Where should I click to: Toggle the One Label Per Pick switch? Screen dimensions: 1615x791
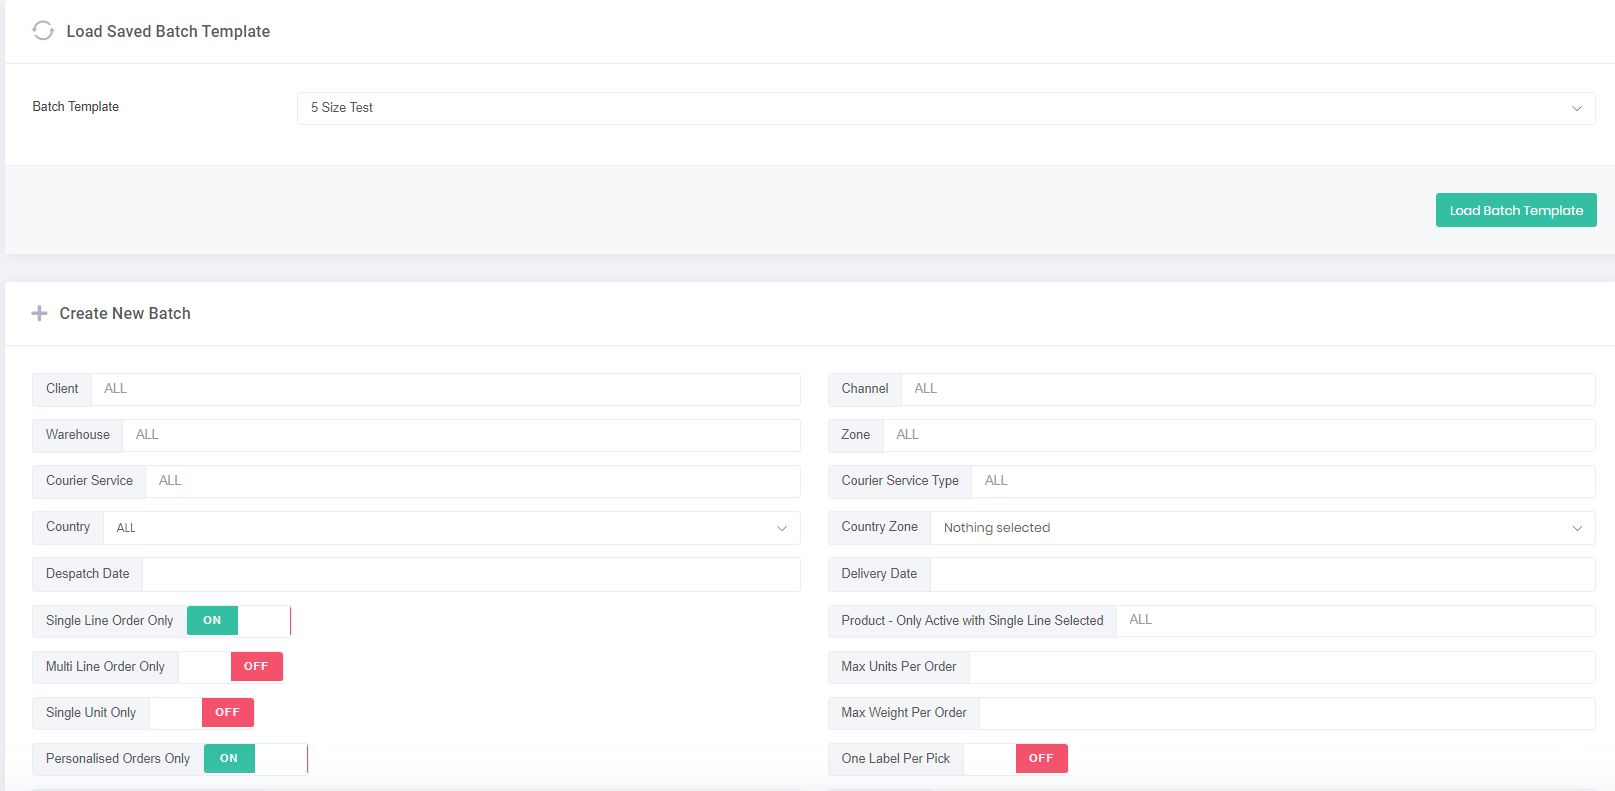[1016, 759]
